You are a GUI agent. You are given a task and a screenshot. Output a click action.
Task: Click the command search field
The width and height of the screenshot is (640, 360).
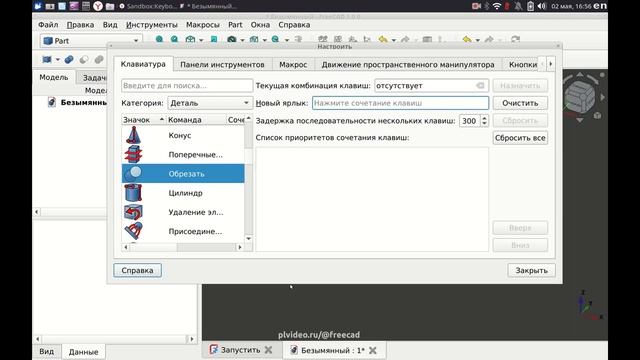[x=187, y=86]
